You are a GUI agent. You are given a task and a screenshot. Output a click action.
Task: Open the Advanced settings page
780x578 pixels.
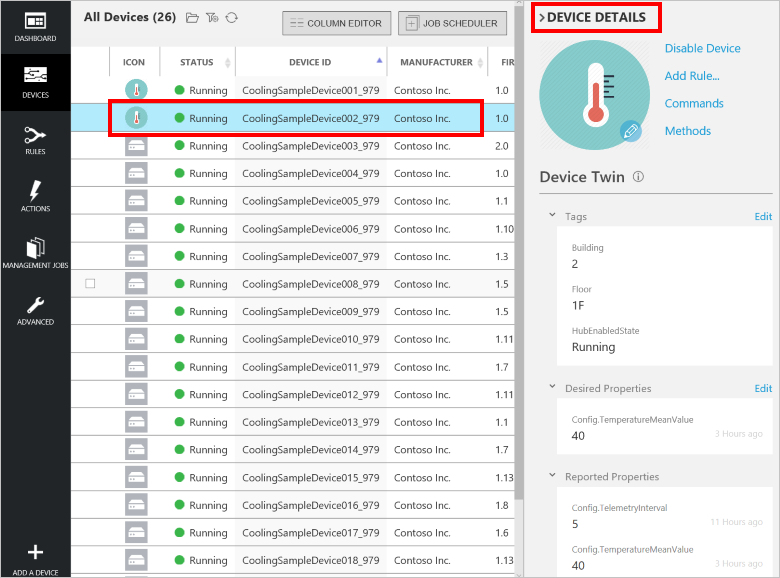[x=35, y=310]
